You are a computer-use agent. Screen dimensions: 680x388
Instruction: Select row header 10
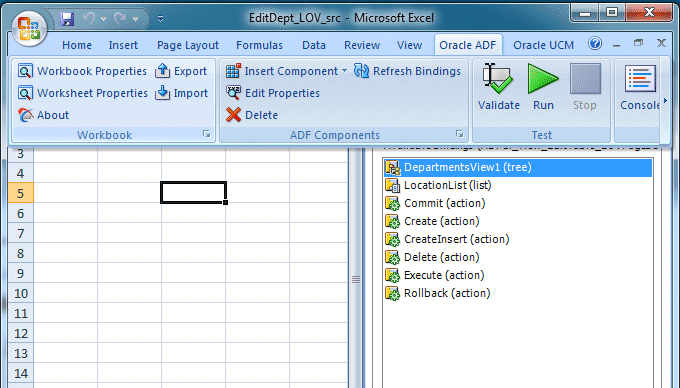[20, 293]
